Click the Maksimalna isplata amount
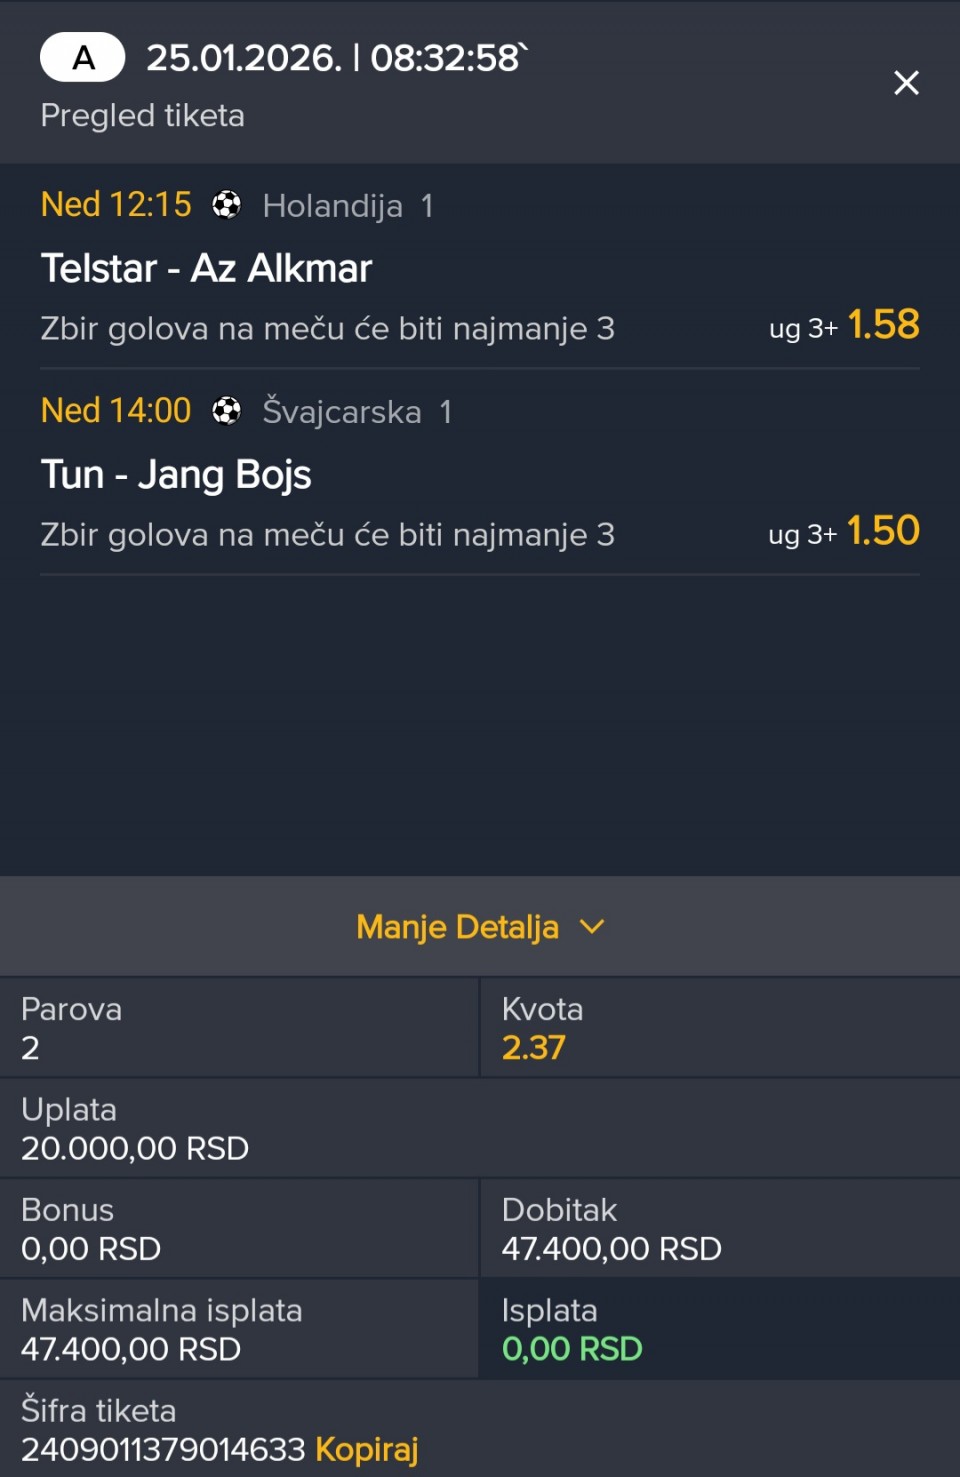Viewport: 960px width, 1477px height. tap(131, 1349)
